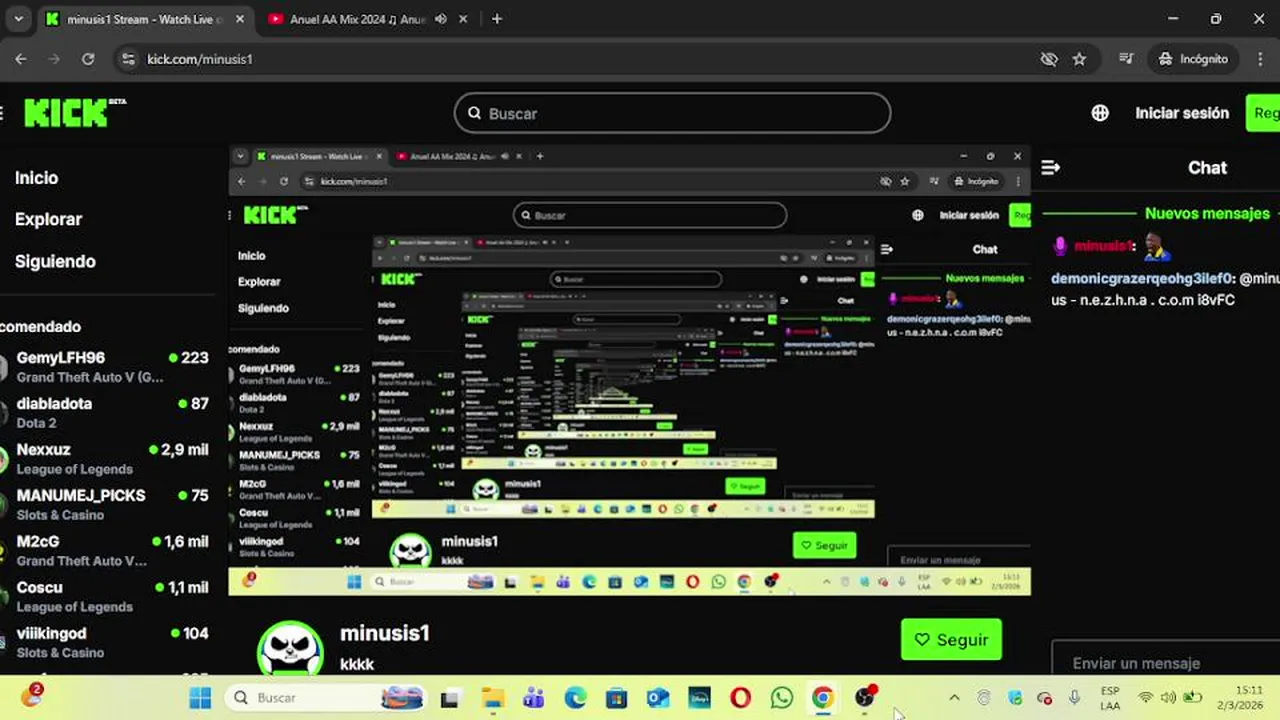Click demonicgrazerqeohg3ilef0 username in chat
The image size is (1280, 720).
point(1143,279)
